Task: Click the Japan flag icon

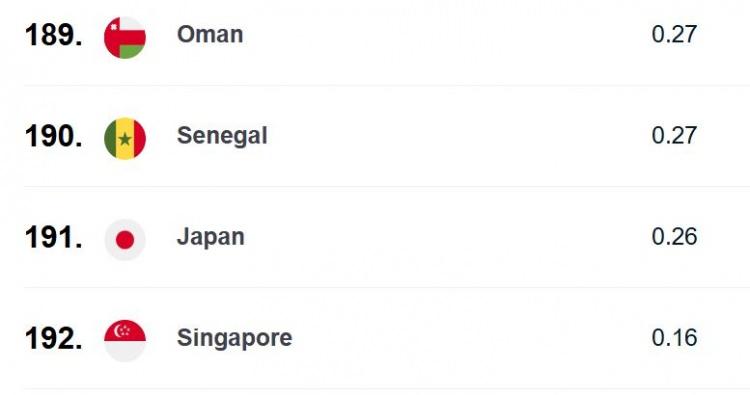Action: point(125,240)
